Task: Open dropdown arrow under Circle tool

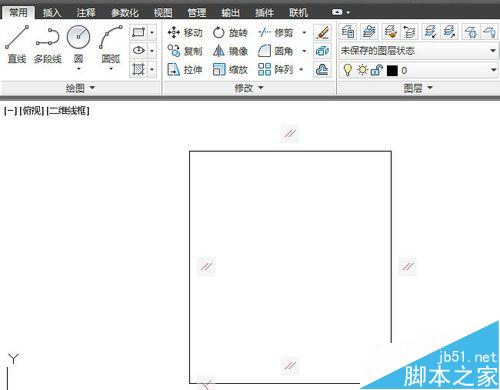Action: [79, 69]
